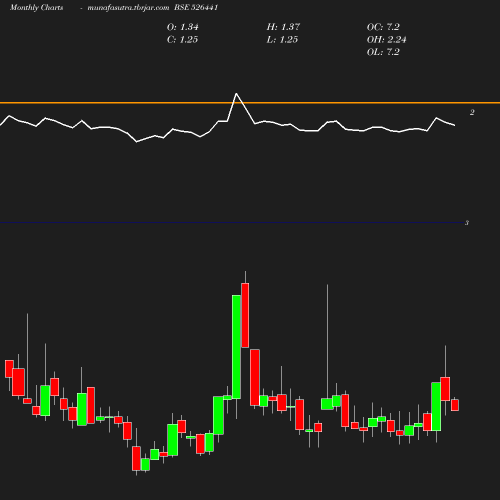Click the 'OL: 7.2' value
Image resolution: width=500 pixels, height=500 pixels.
pos(383,52)
